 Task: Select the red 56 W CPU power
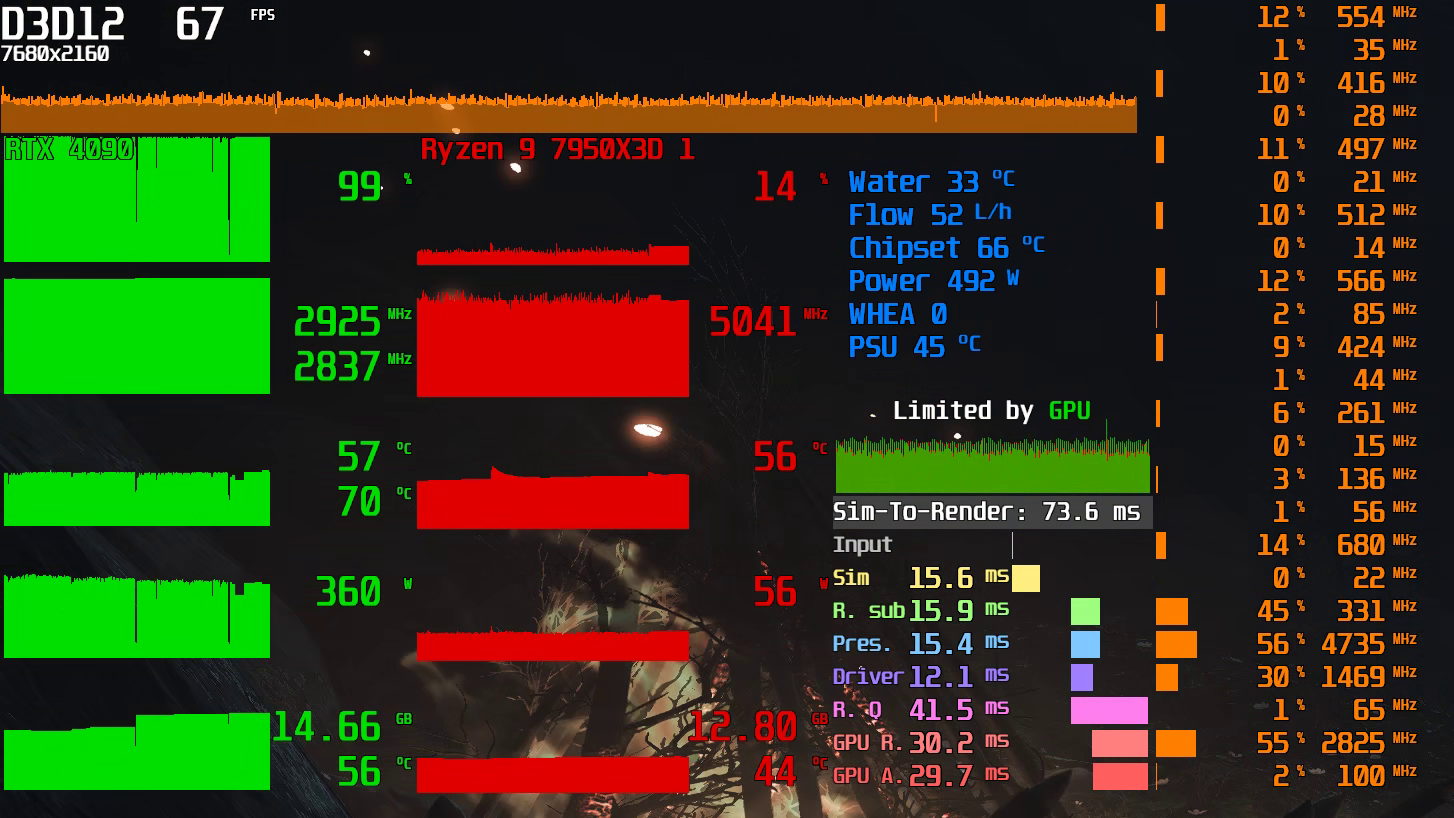[x=790, y=592]
